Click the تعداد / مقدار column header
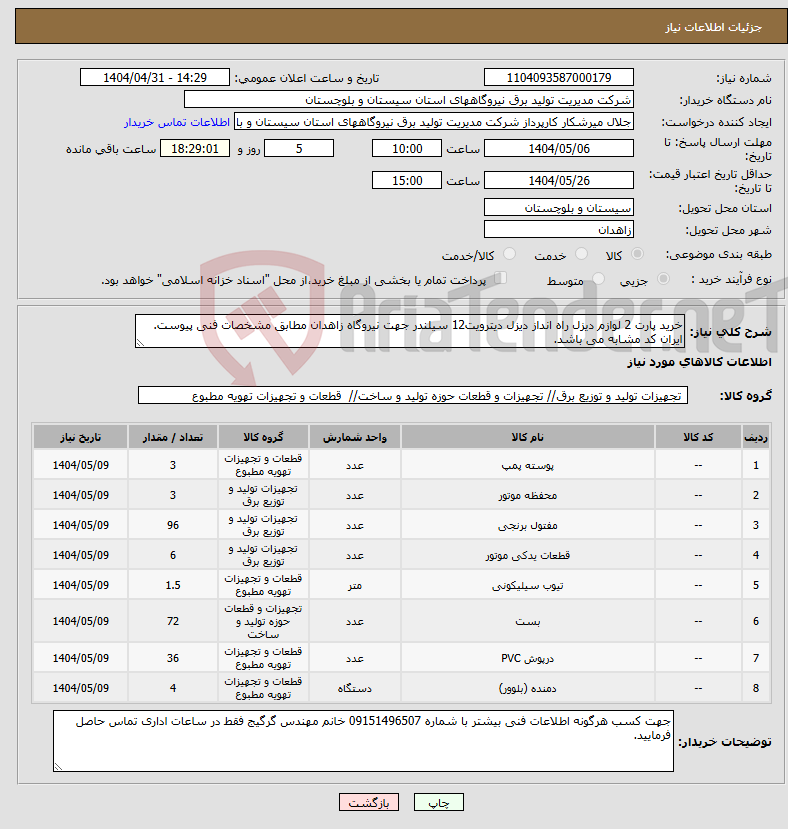Viewport: 788px width, 829px height. coord(173,437)
